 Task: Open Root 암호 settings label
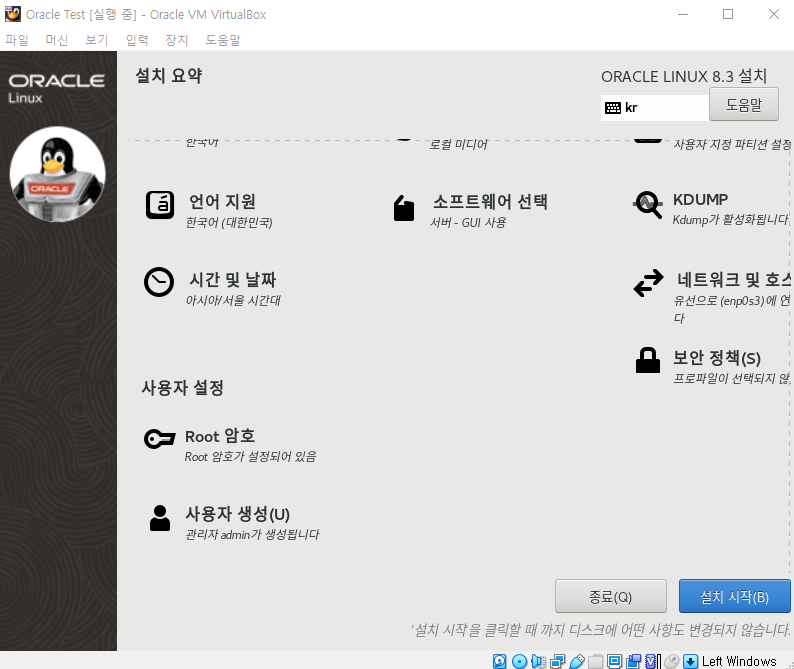point(220,436)
